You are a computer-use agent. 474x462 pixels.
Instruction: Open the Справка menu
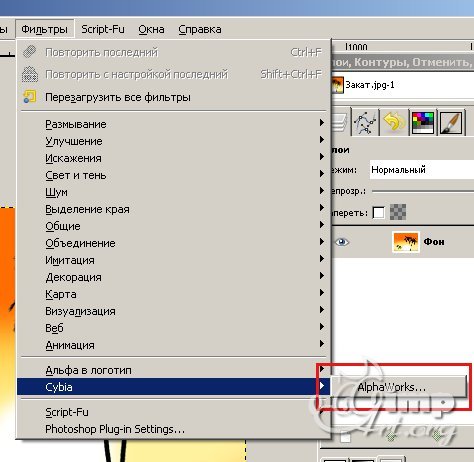click(200, 29)
